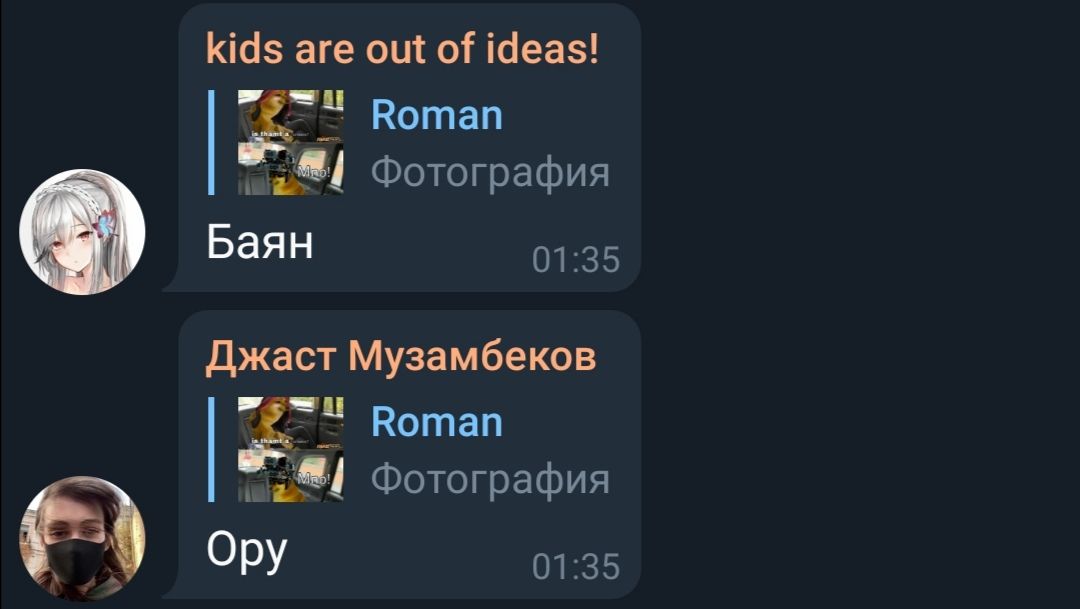Click 'Фотография' label in the second reply

point(490,479)
